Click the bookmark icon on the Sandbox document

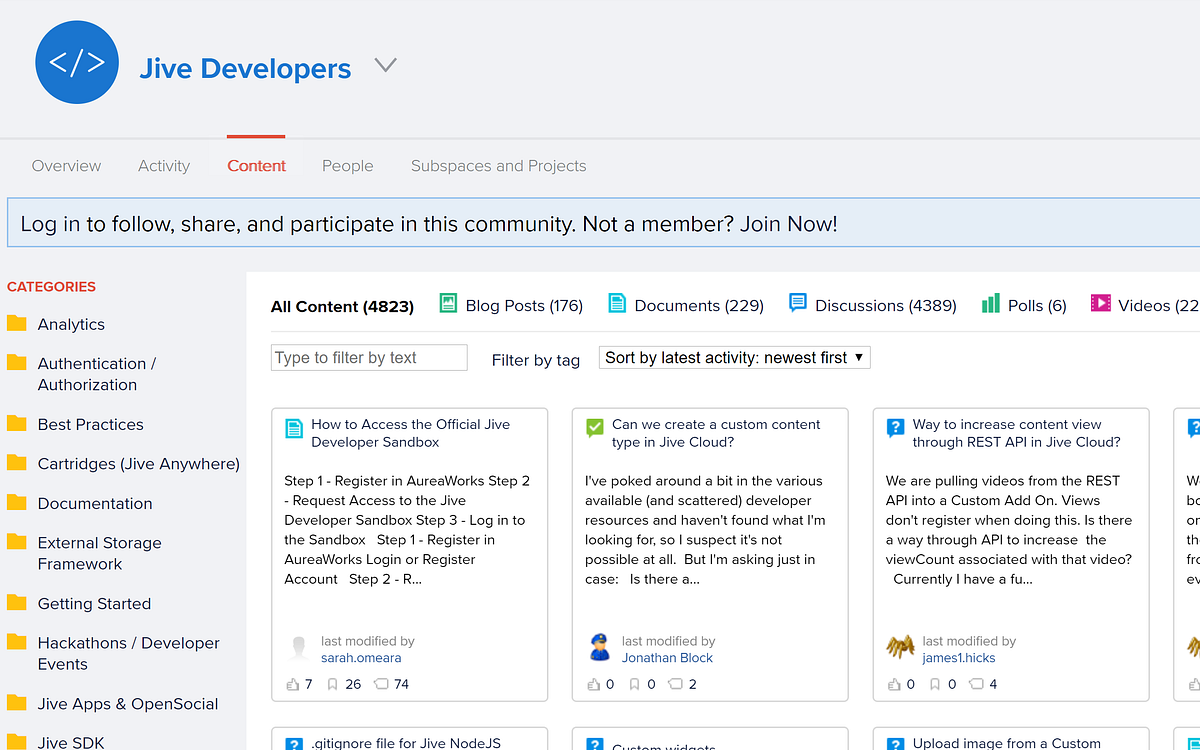pos(335,683)
